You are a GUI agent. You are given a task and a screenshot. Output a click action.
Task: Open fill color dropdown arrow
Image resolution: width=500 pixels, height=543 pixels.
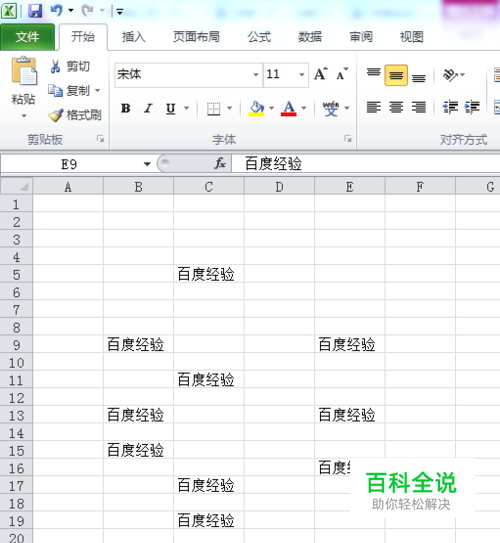[271, 108]
